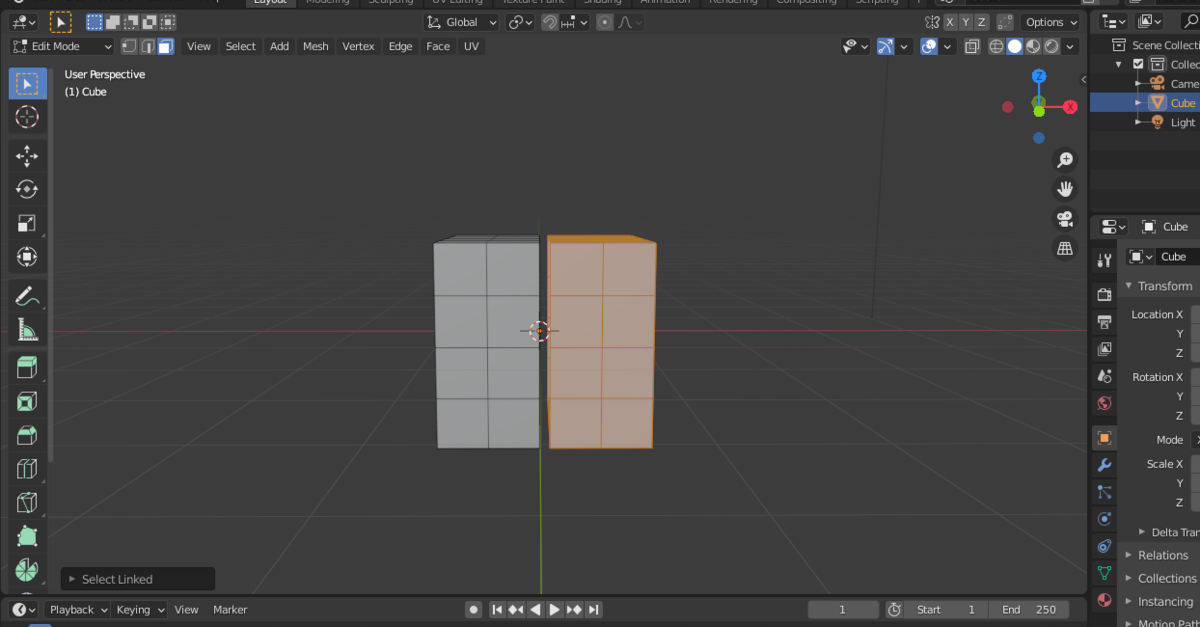The width and height of the screenshot is (1200, 627).
Task: Open the World properties tab
Action: [x=1104, y=403]
